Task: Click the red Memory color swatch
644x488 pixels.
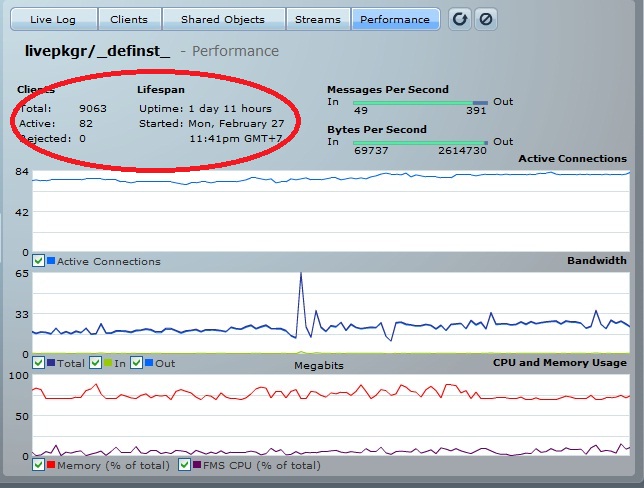Action: [51, 465]
